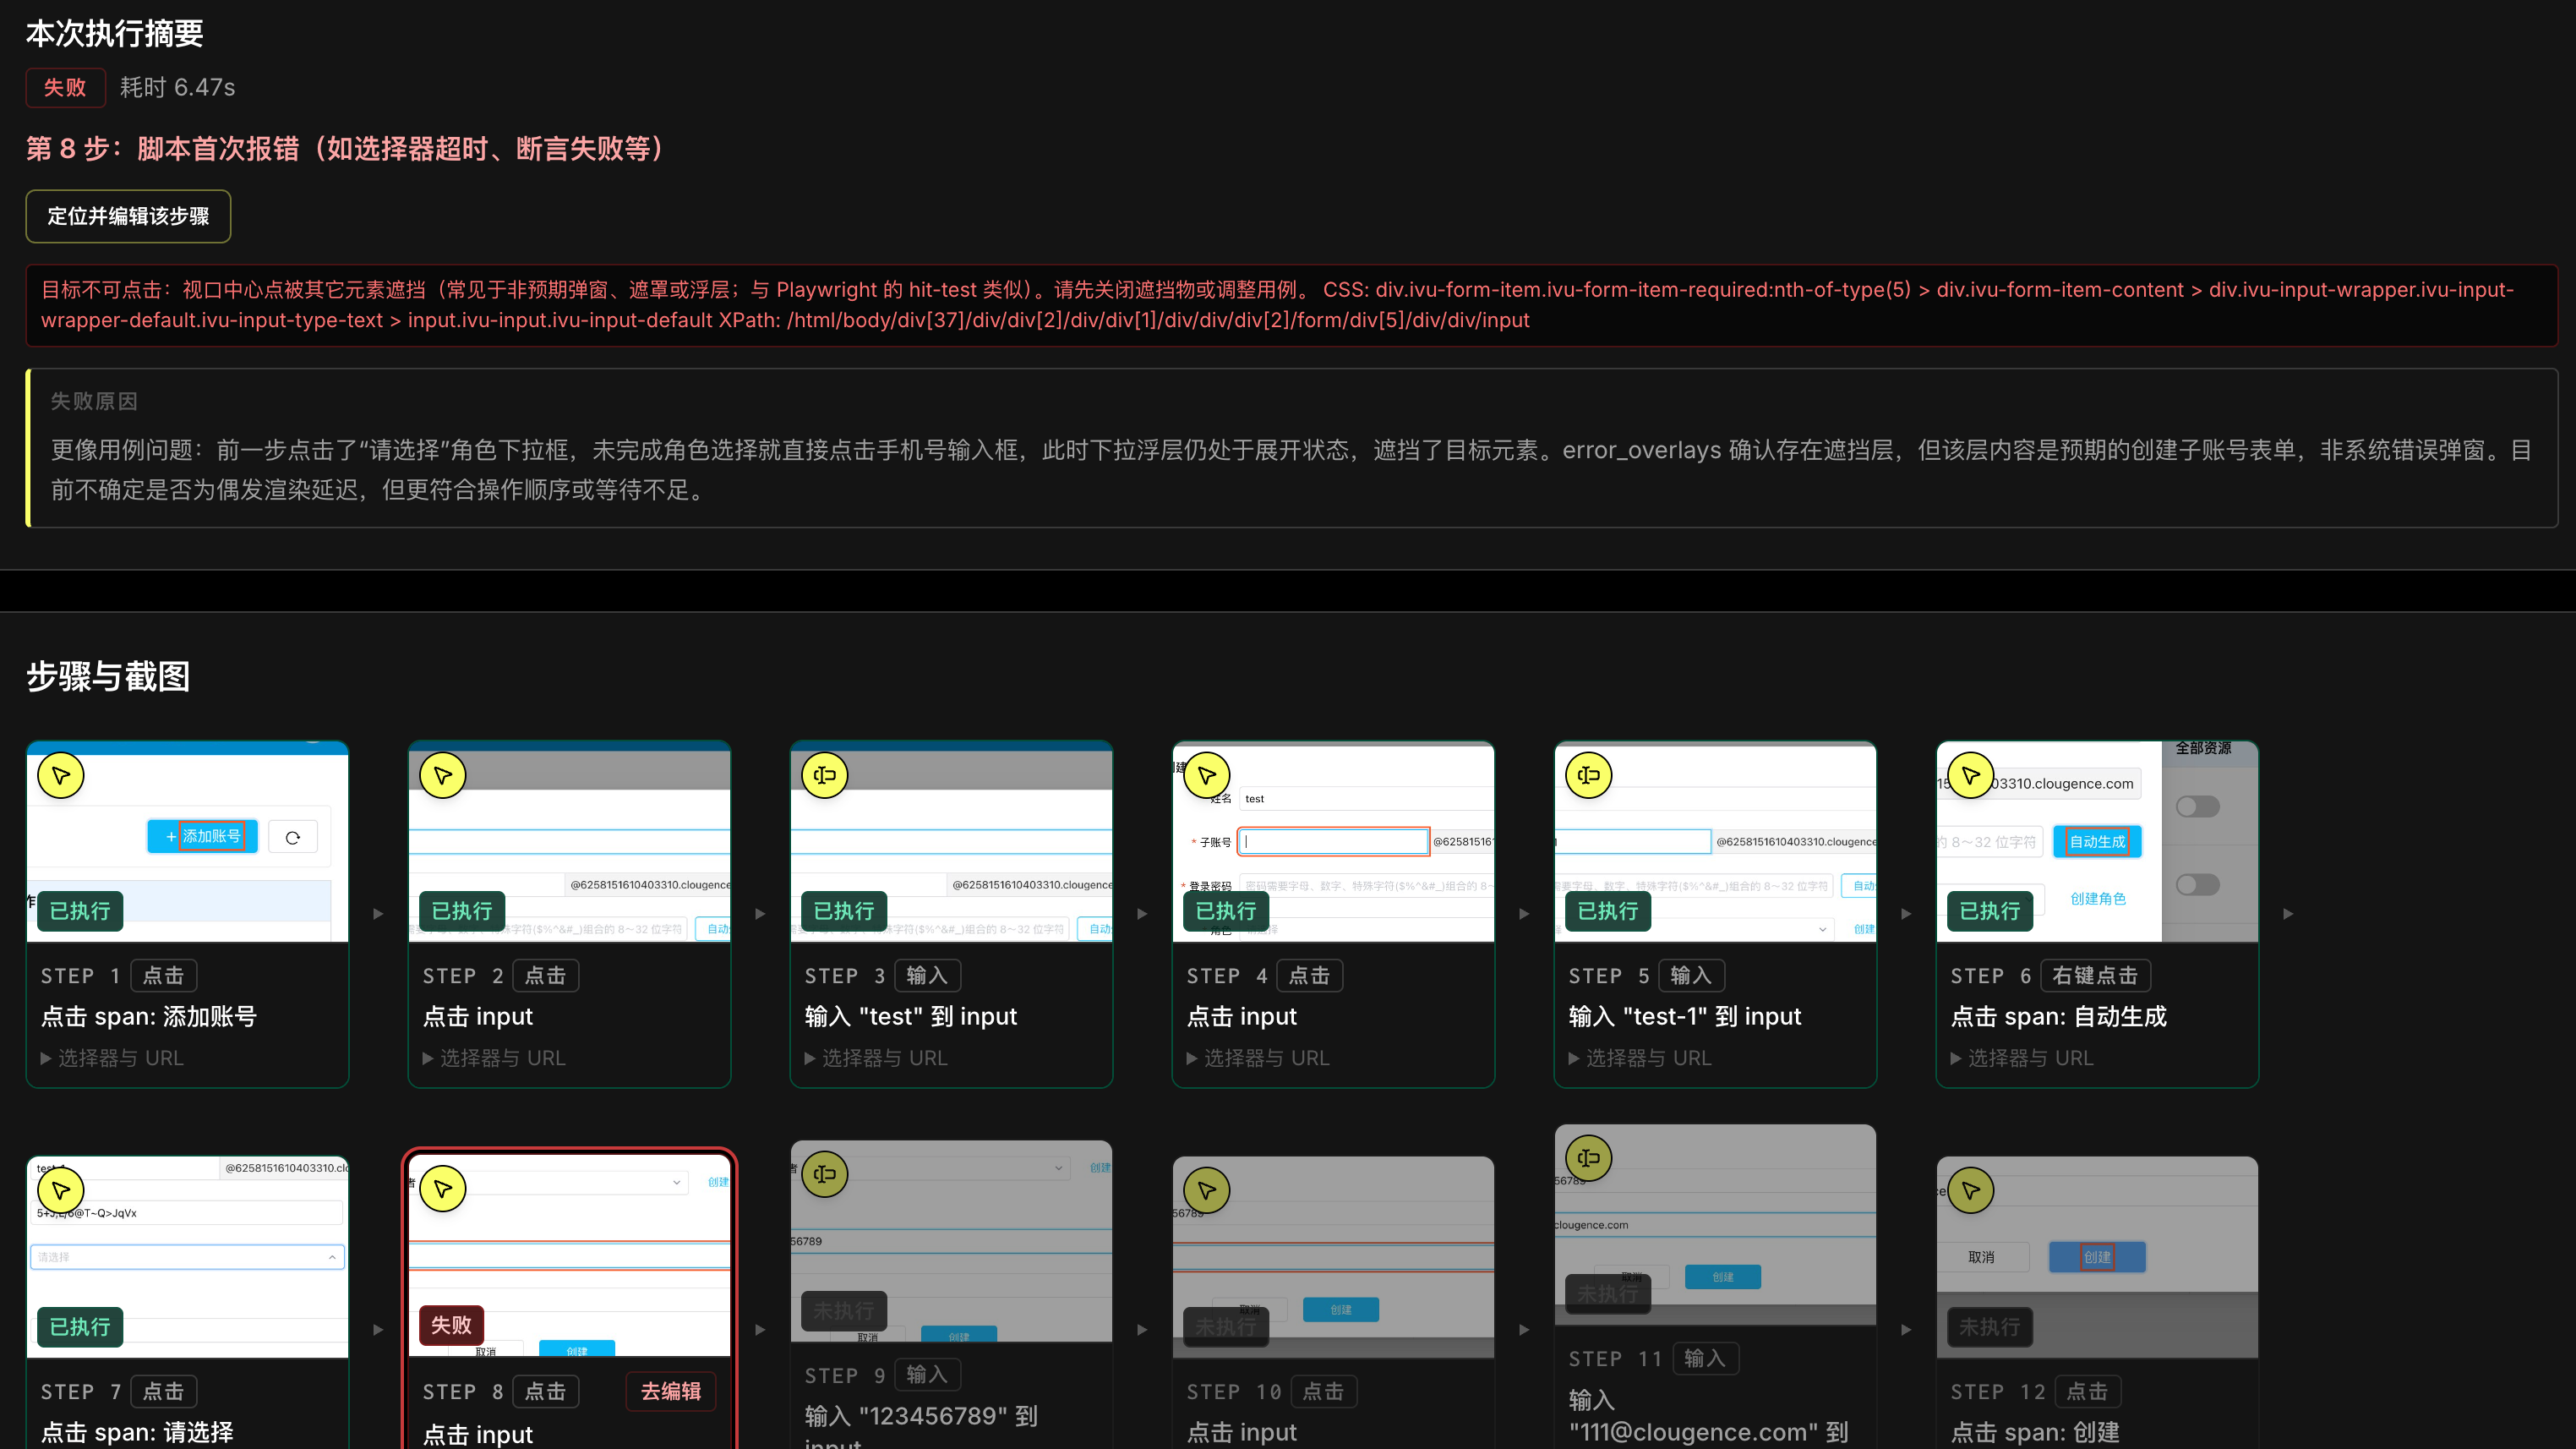2576x1449 pixels.
Task: Click 去编辑 button on Step 8
Action: coord(671,1391)
